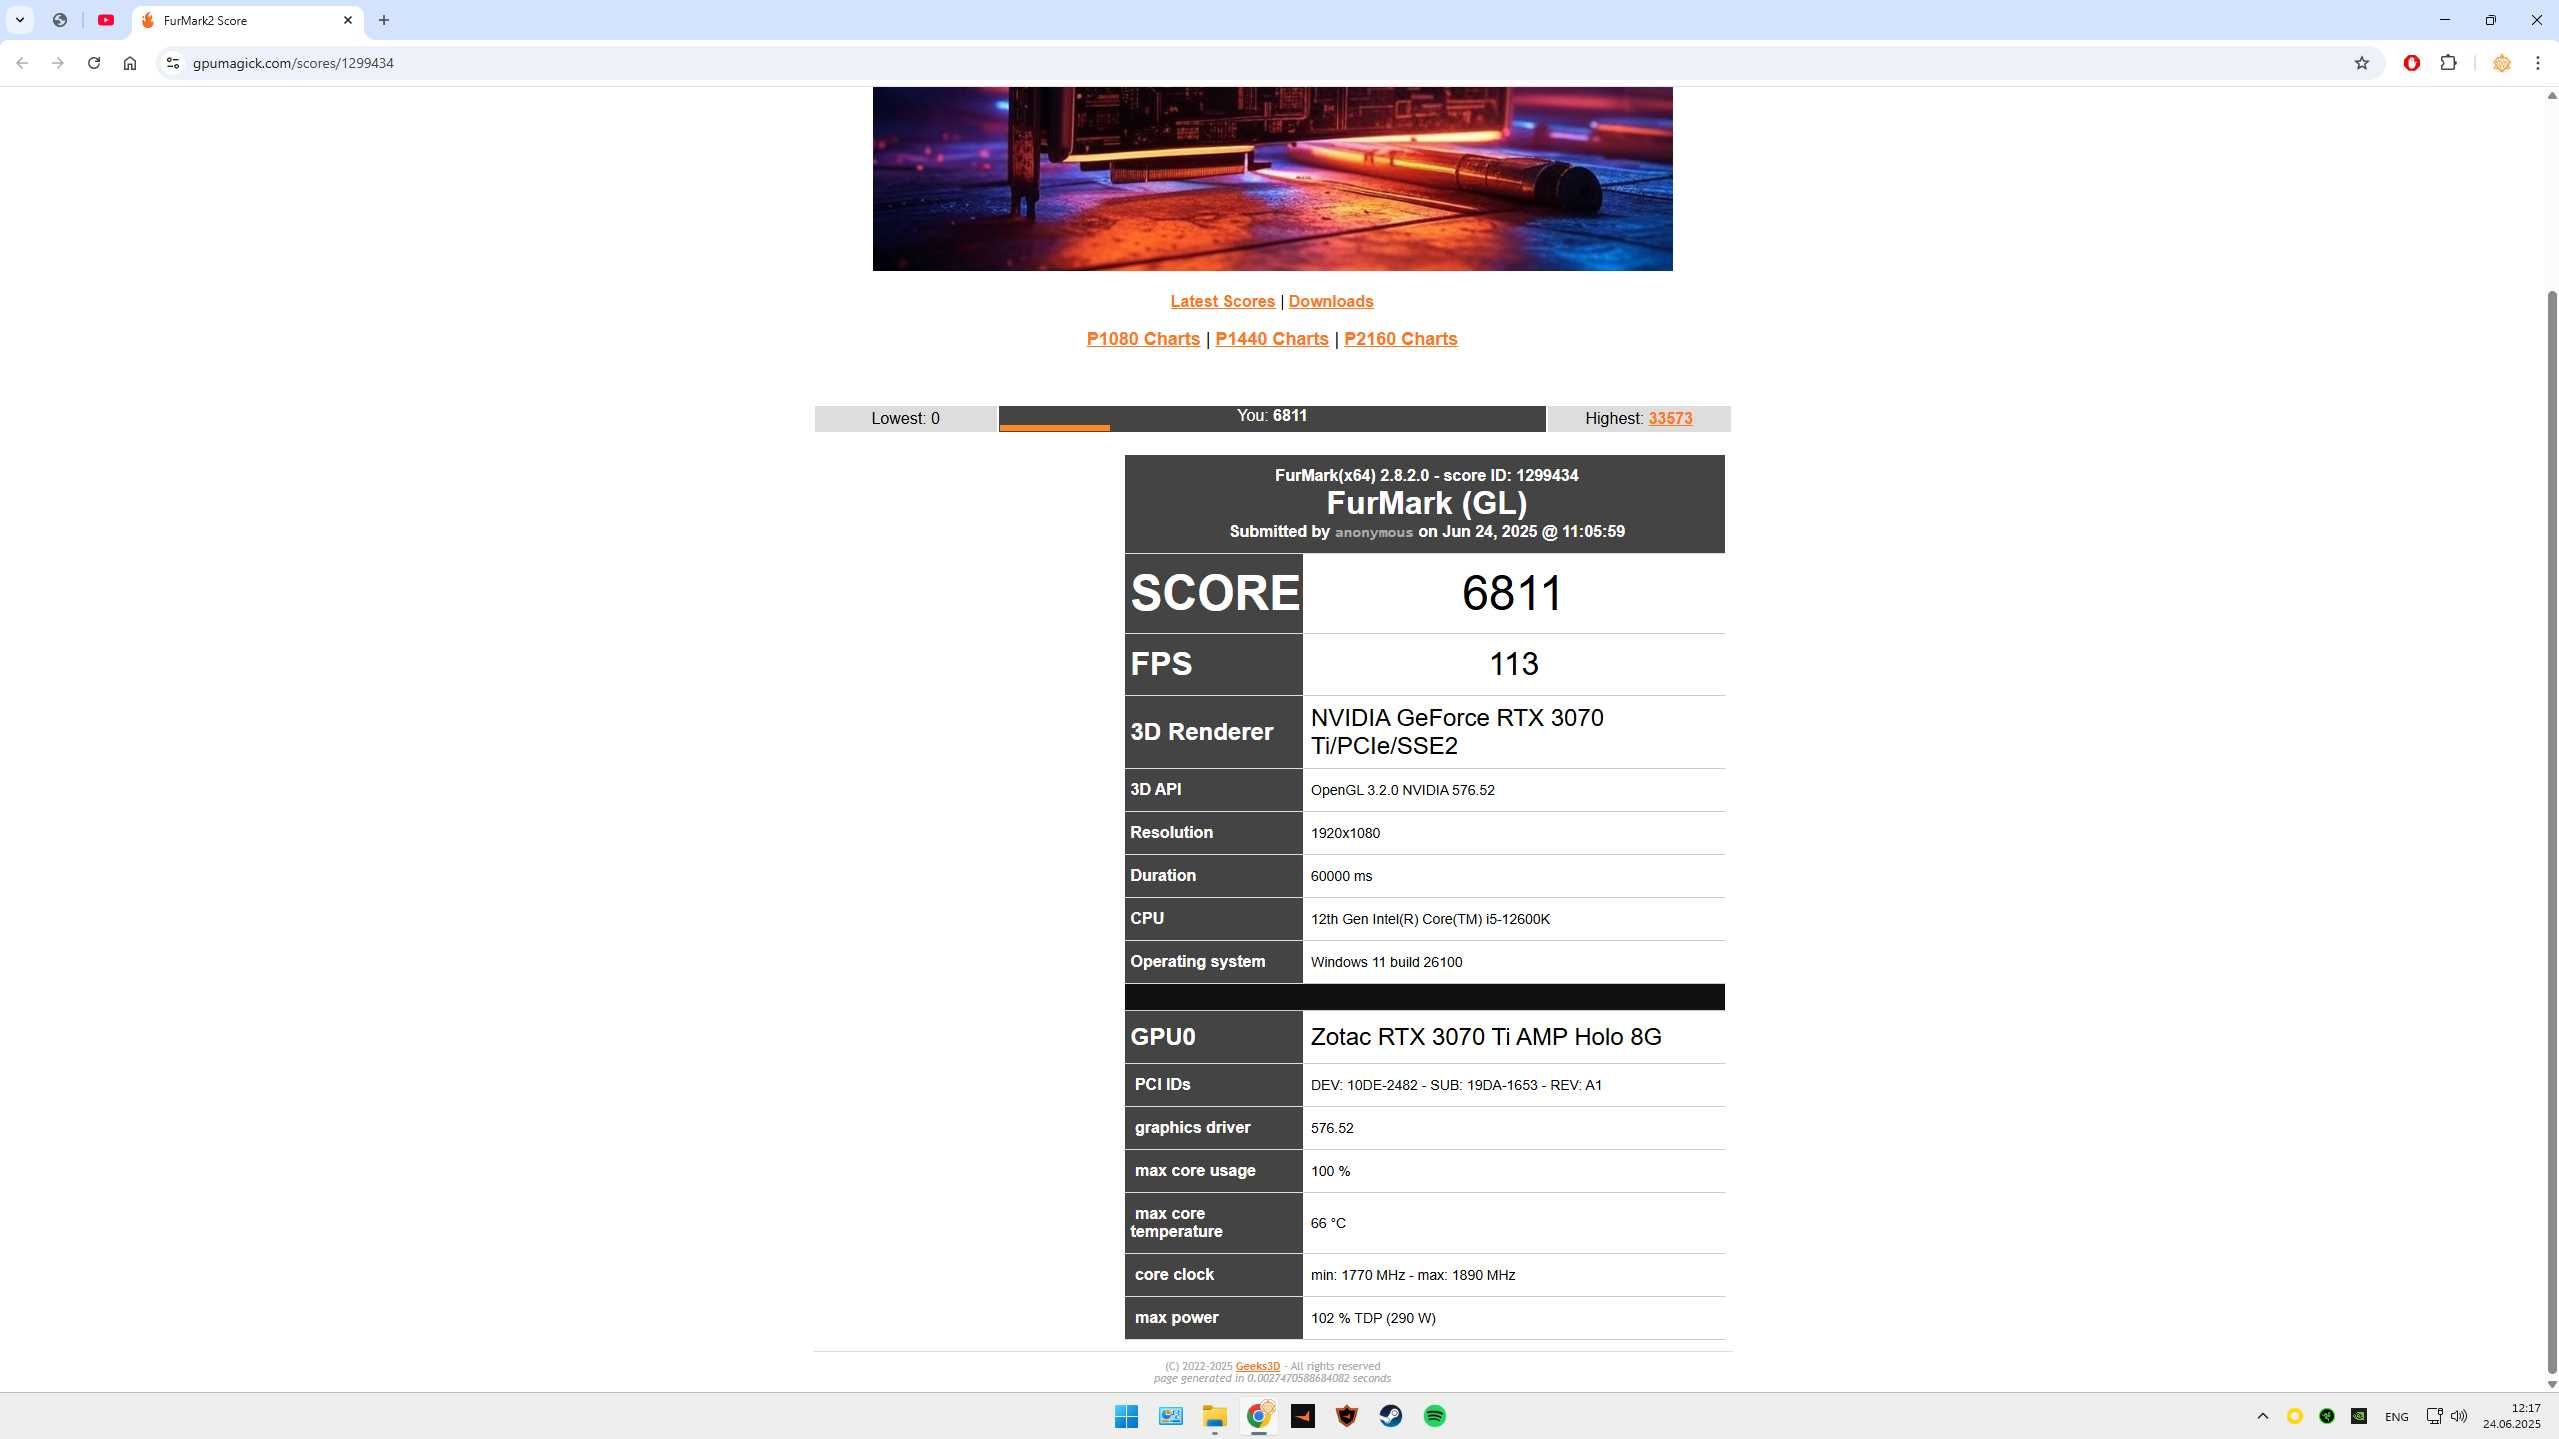Click the GPU banner image
The width and height of the screenshot is (2559, 1439).
(x=1272, y=178)
